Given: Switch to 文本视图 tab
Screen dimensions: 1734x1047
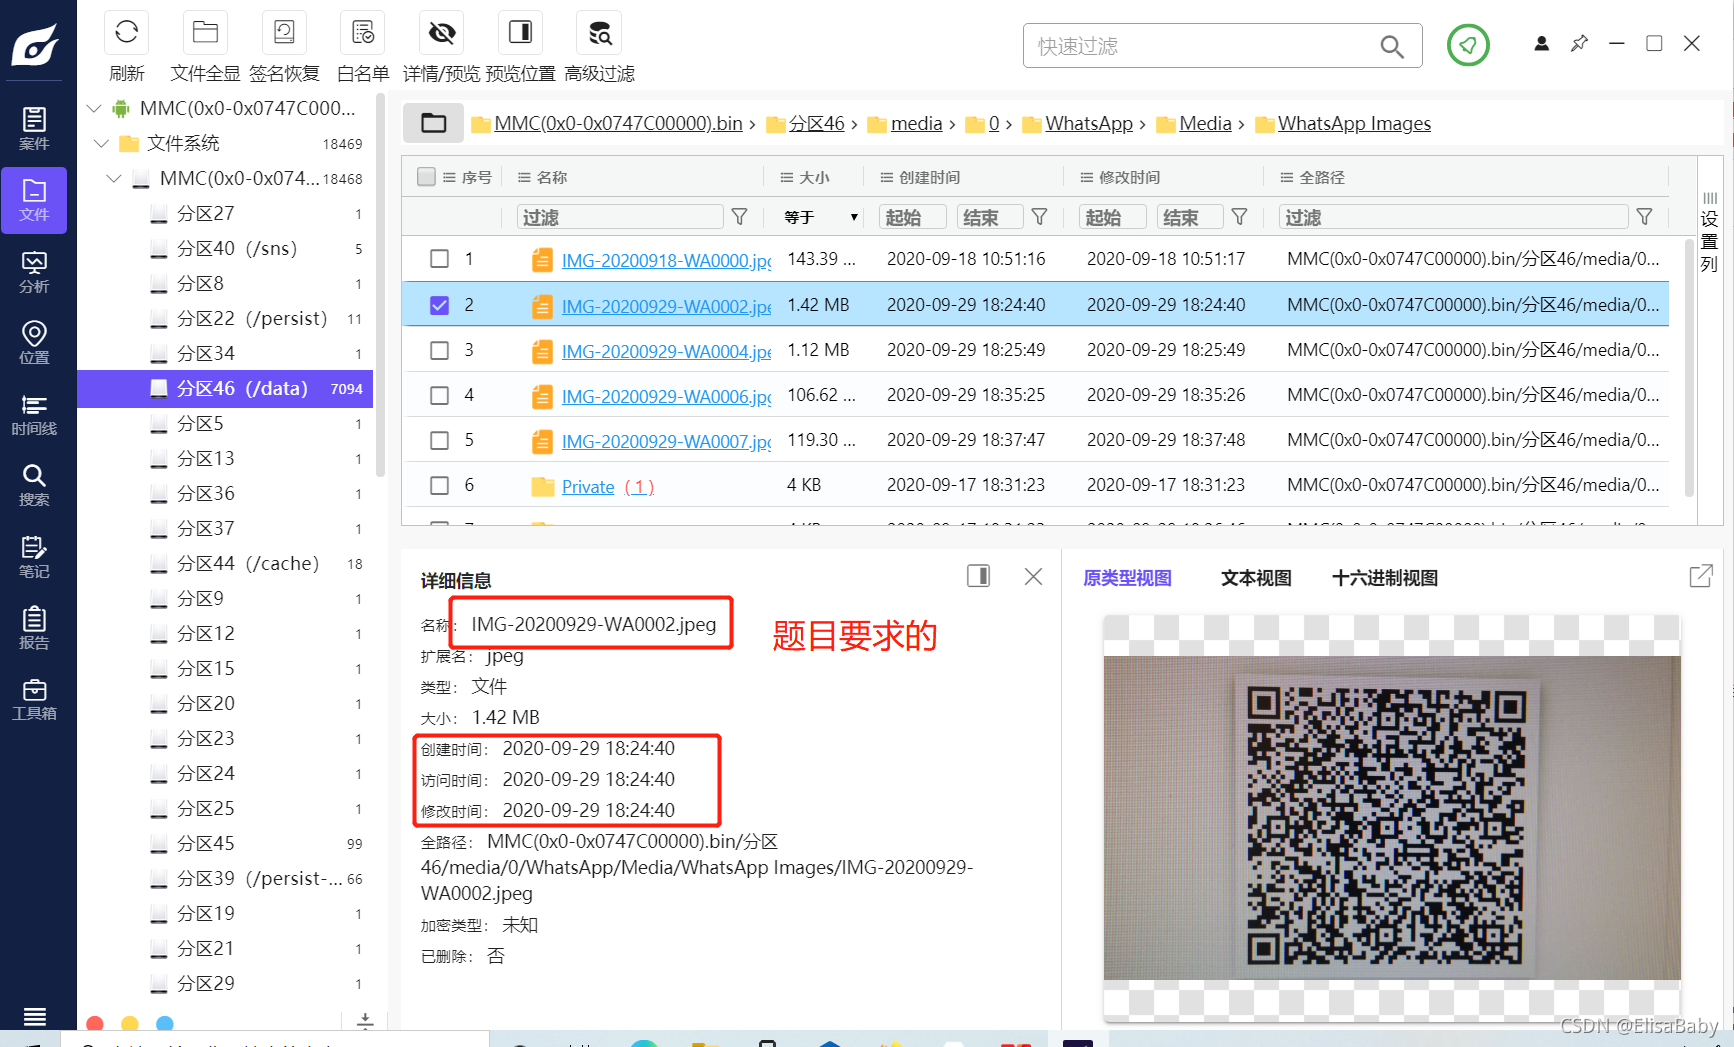Looking at the screenshot, I should [x=1256, y=578].
